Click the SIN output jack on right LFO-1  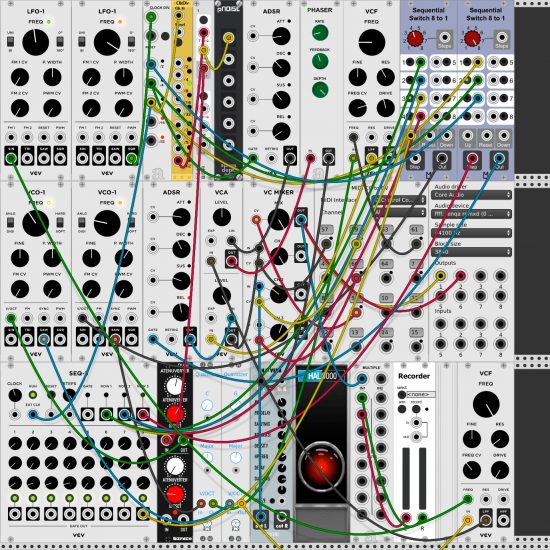coord(82,159)
